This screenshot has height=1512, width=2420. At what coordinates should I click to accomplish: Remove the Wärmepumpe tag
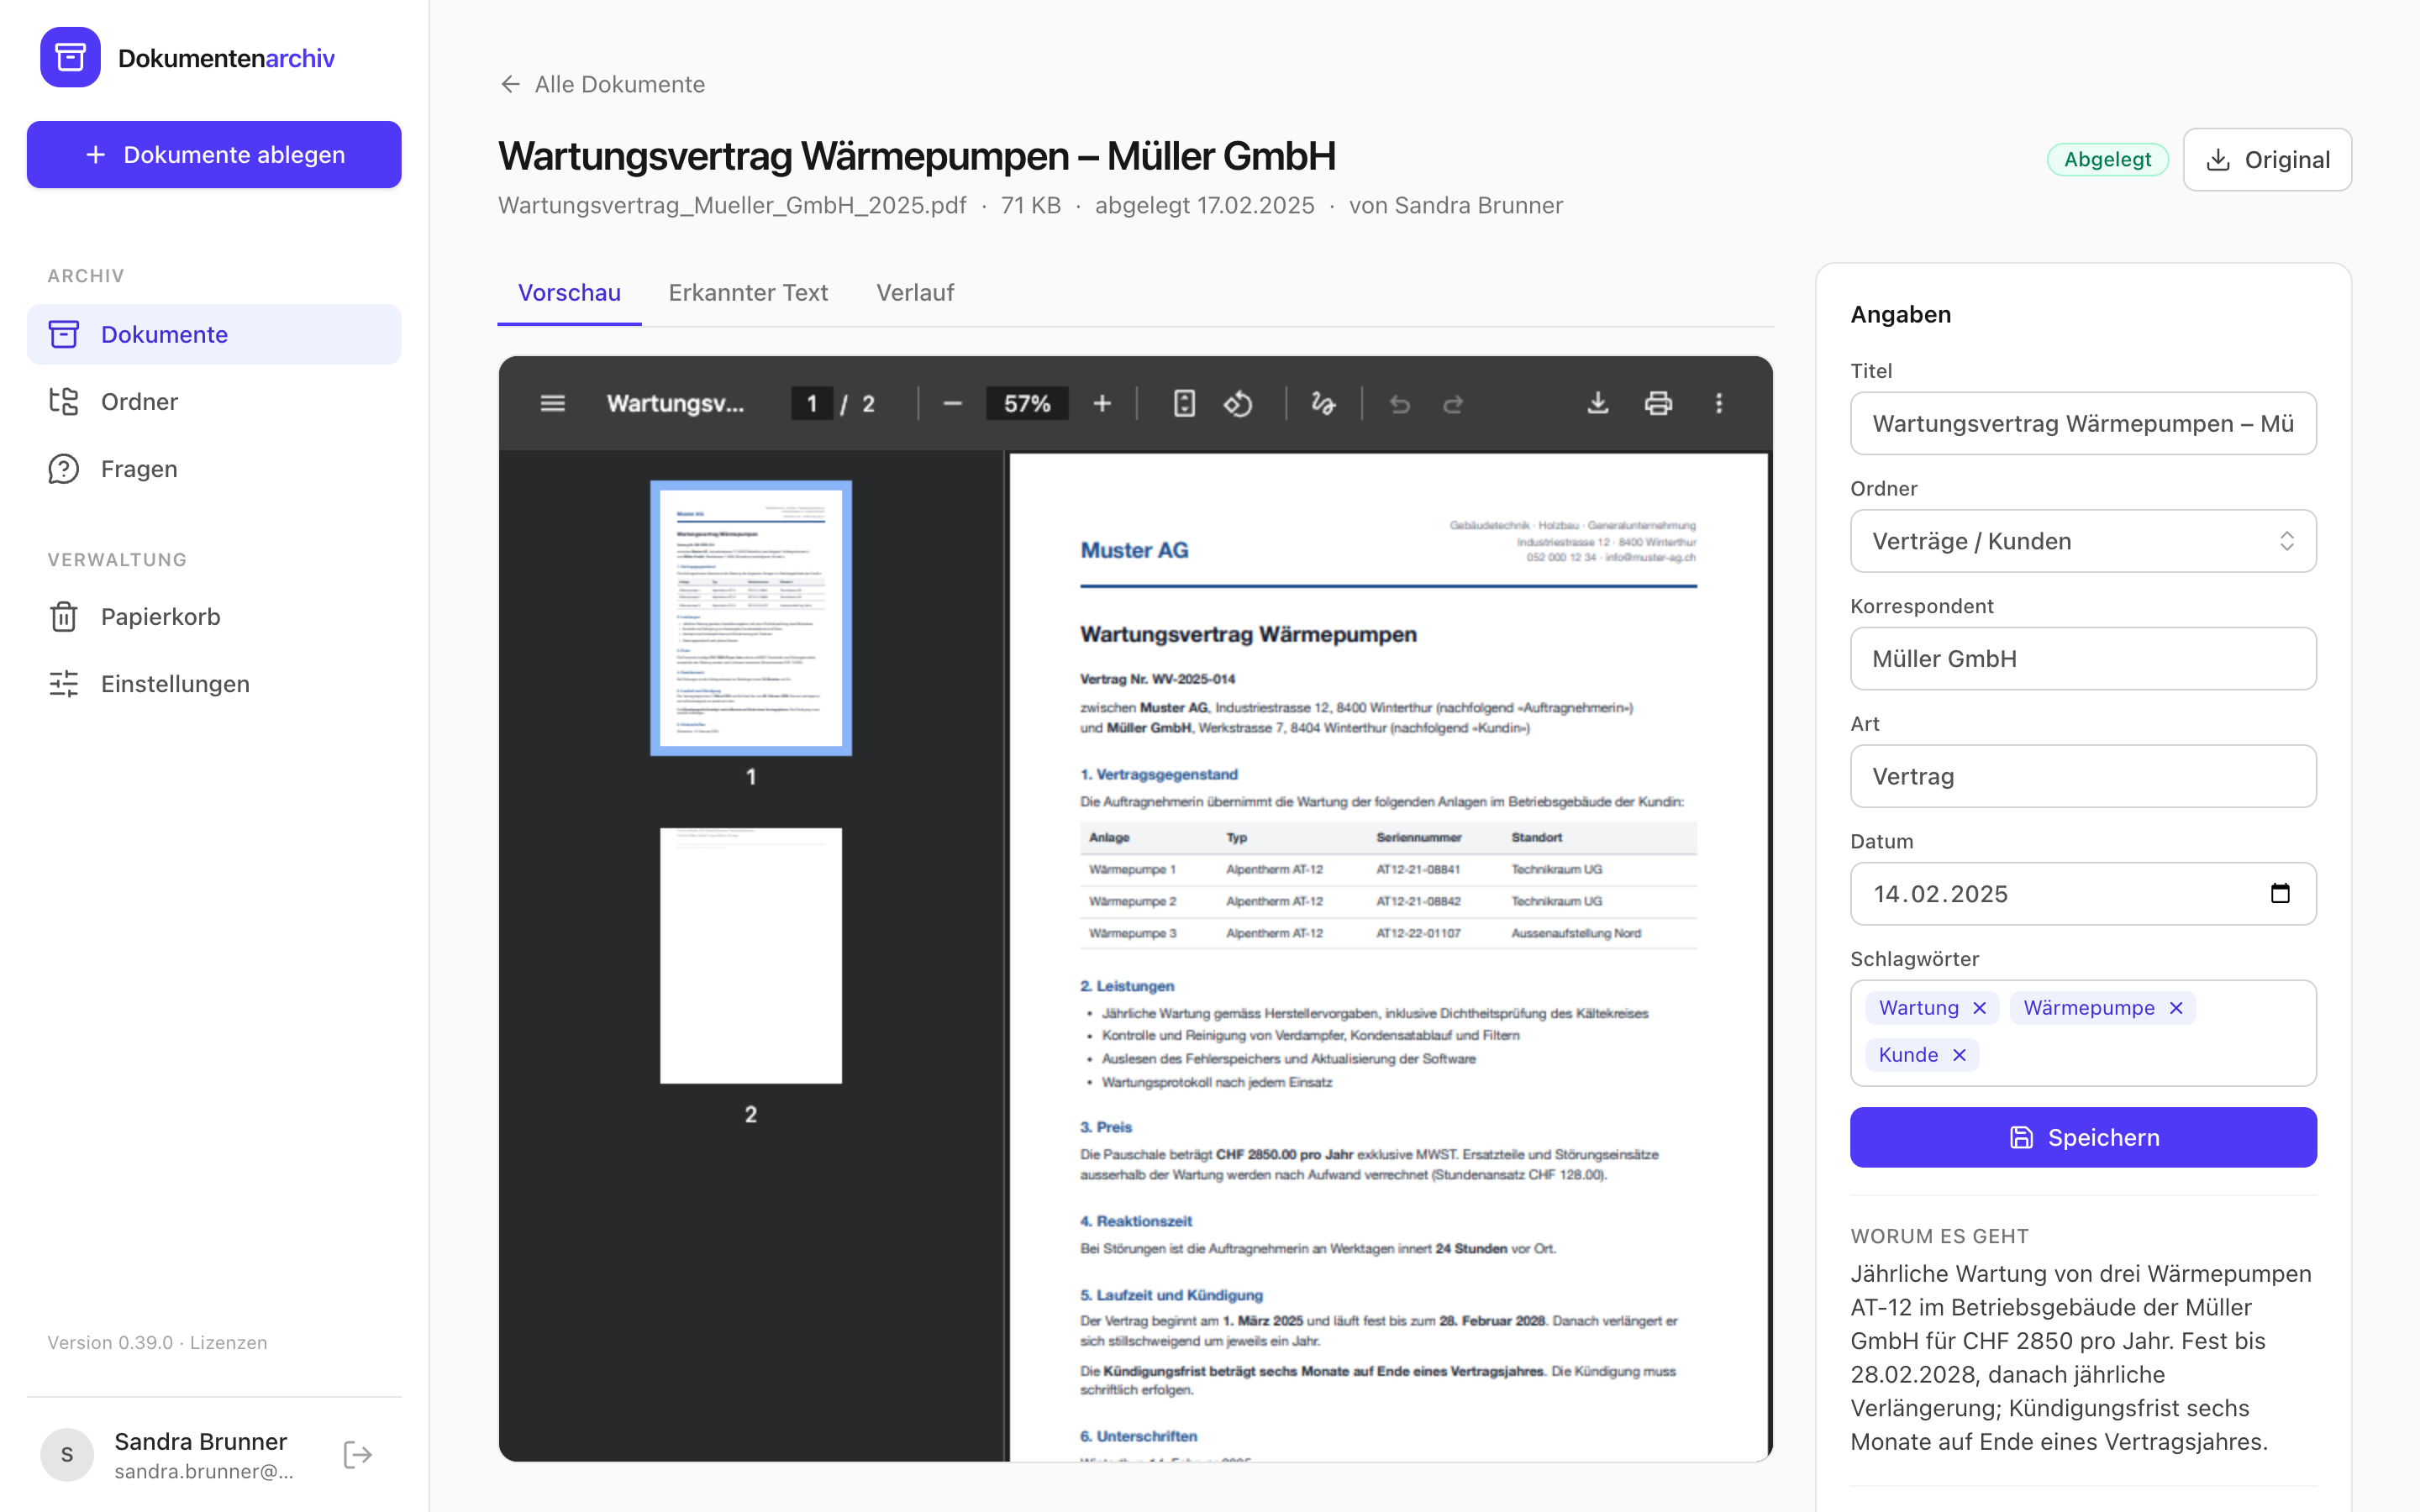pyautogui.click(x=2176, y=1008)
